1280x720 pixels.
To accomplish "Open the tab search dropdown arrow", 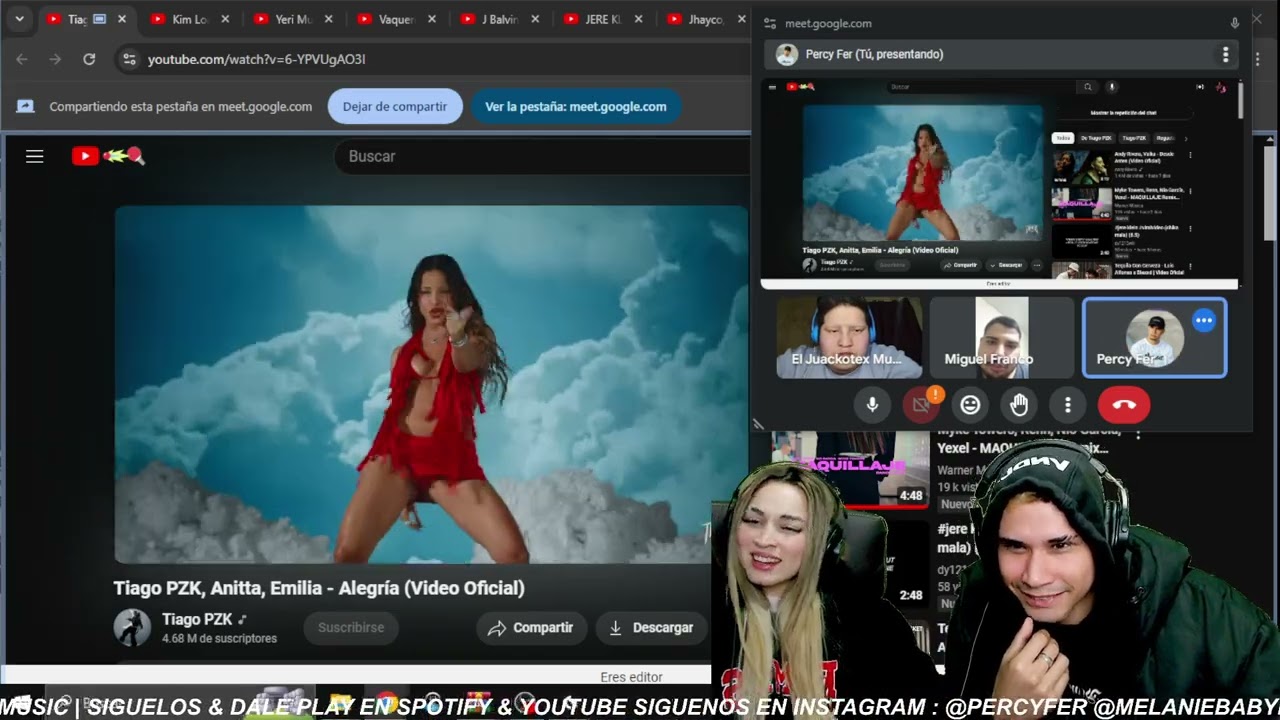I will (x=19, y=19).
